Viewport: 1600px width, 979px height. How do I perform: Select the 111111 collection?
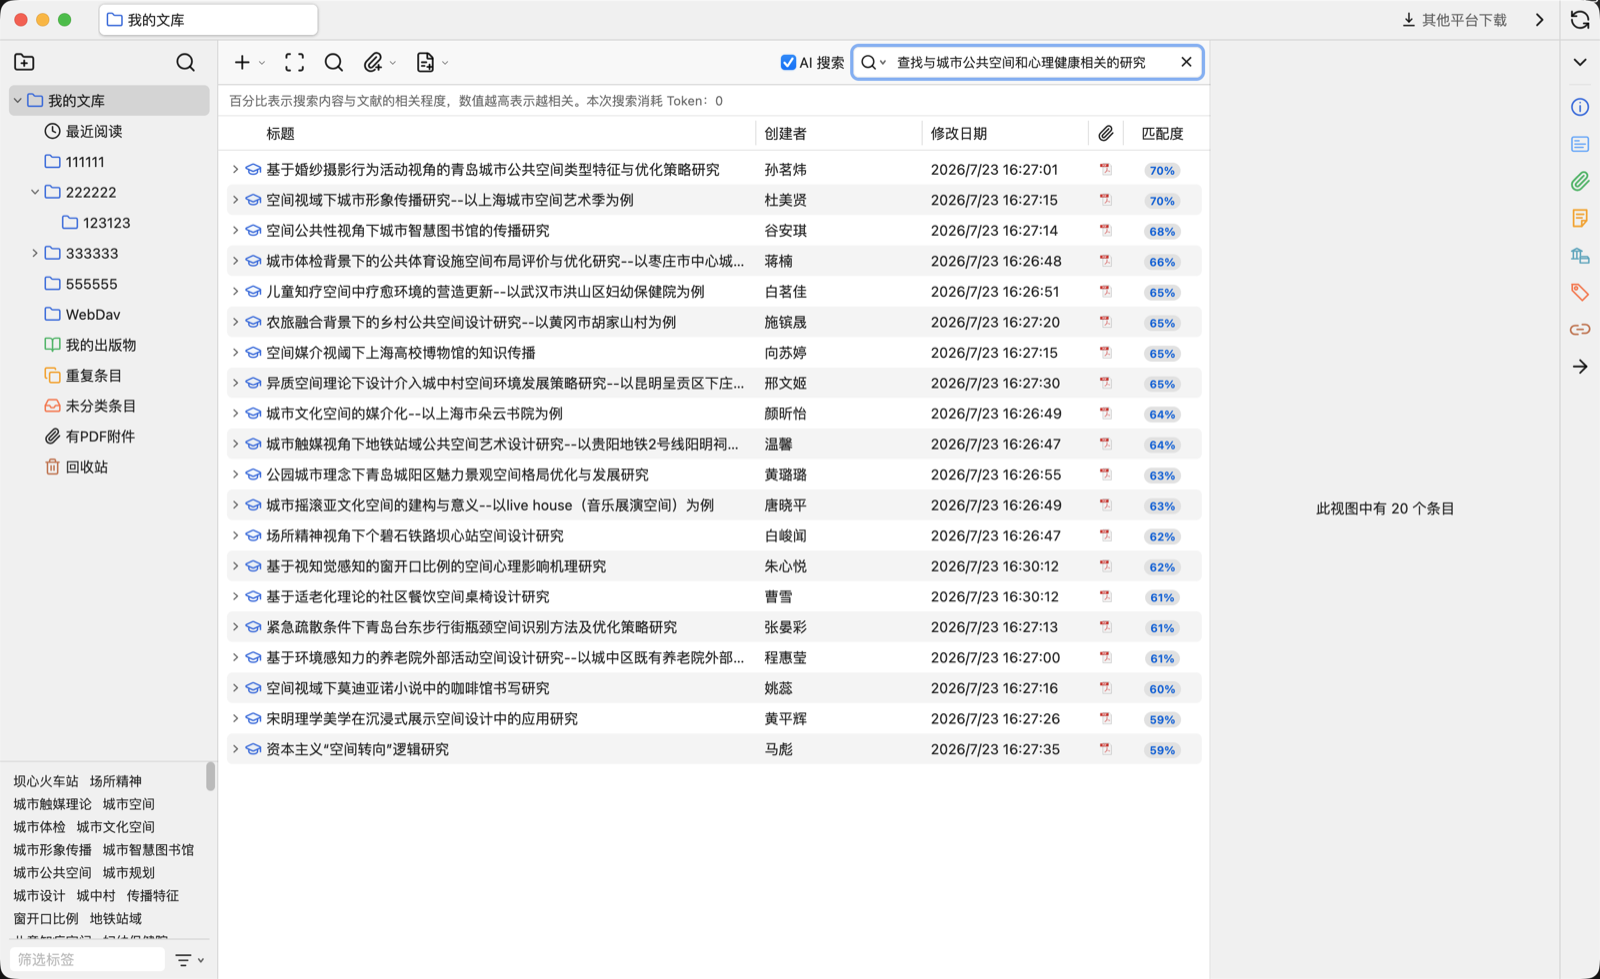pyautogui.click(x=85, y=162)
